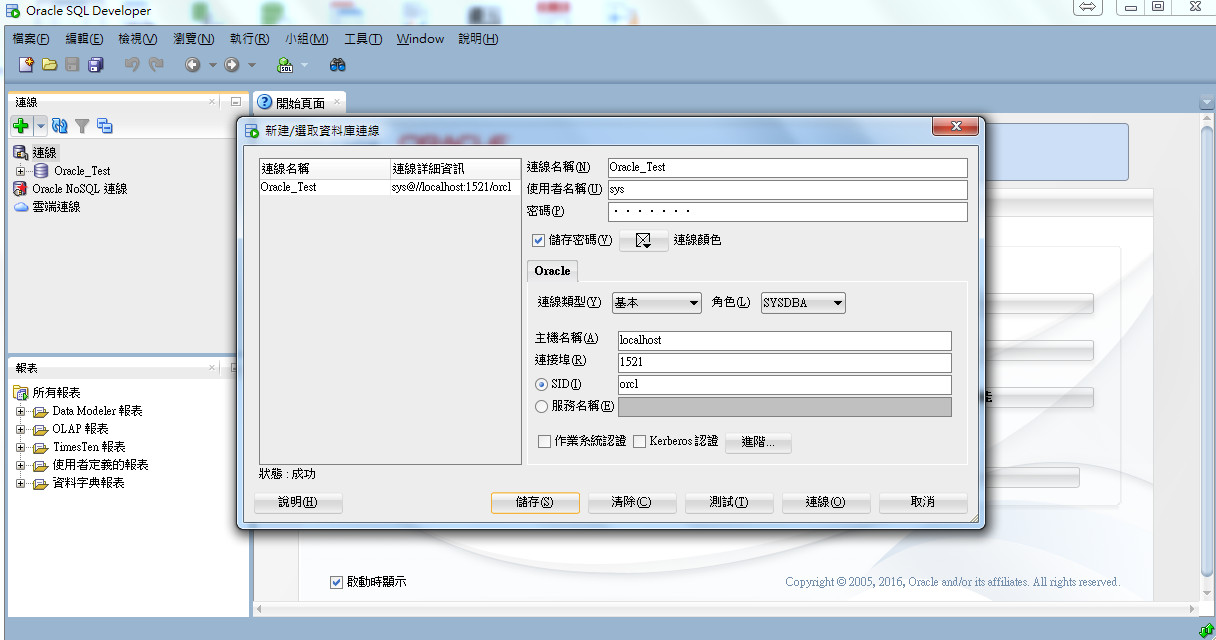This screenshot has height=640, width=1216.
Task: Click the OLAP 報表 folder icon
Action: point(40,429)
